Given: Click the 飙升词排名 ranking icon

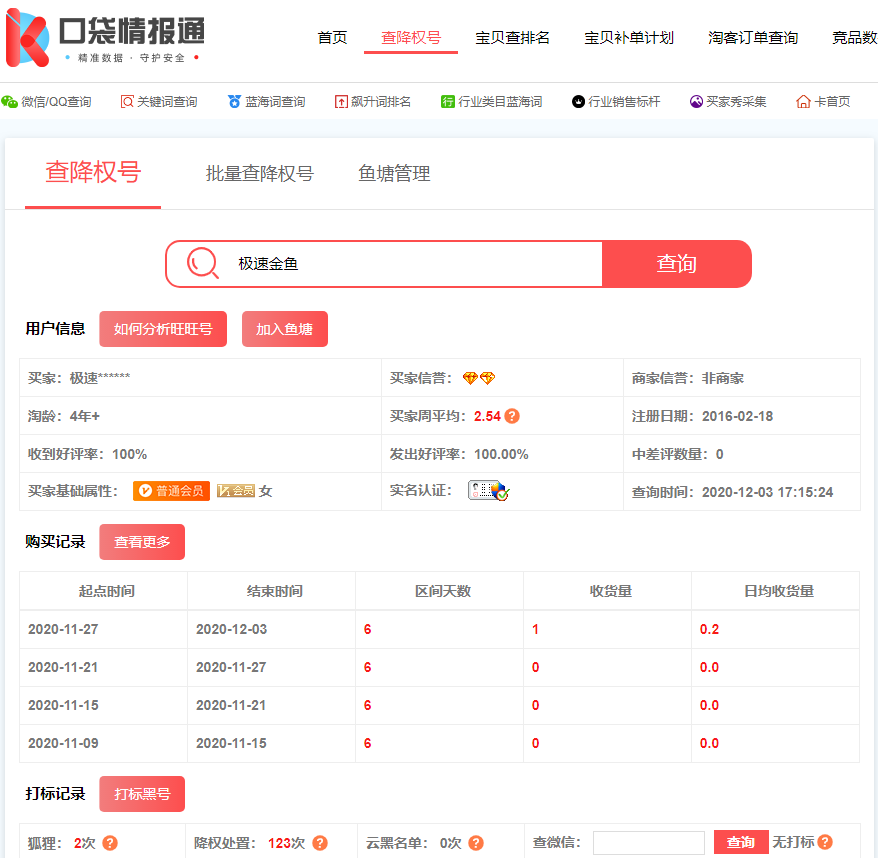Looking at the screenshot, I should 341,101.
